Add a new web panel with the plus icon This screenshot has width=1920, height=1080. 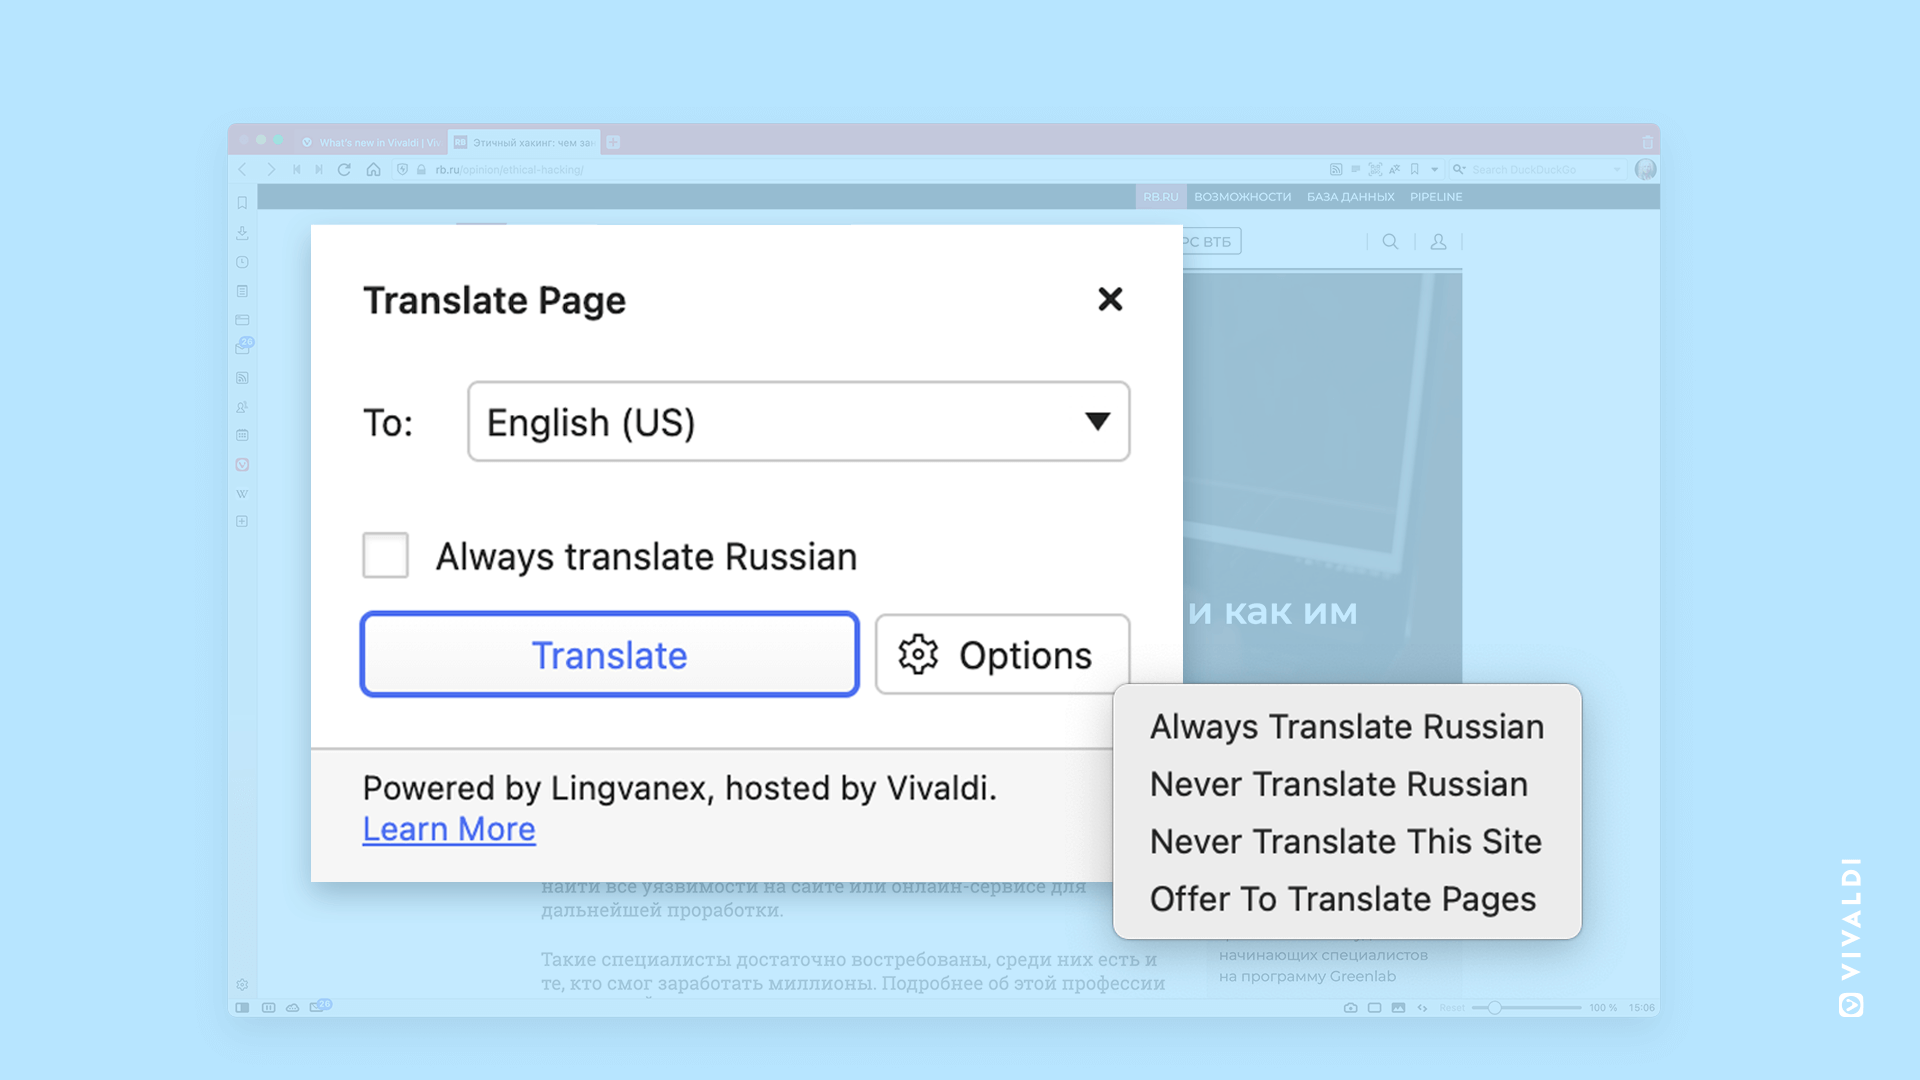tap(242, 521)
